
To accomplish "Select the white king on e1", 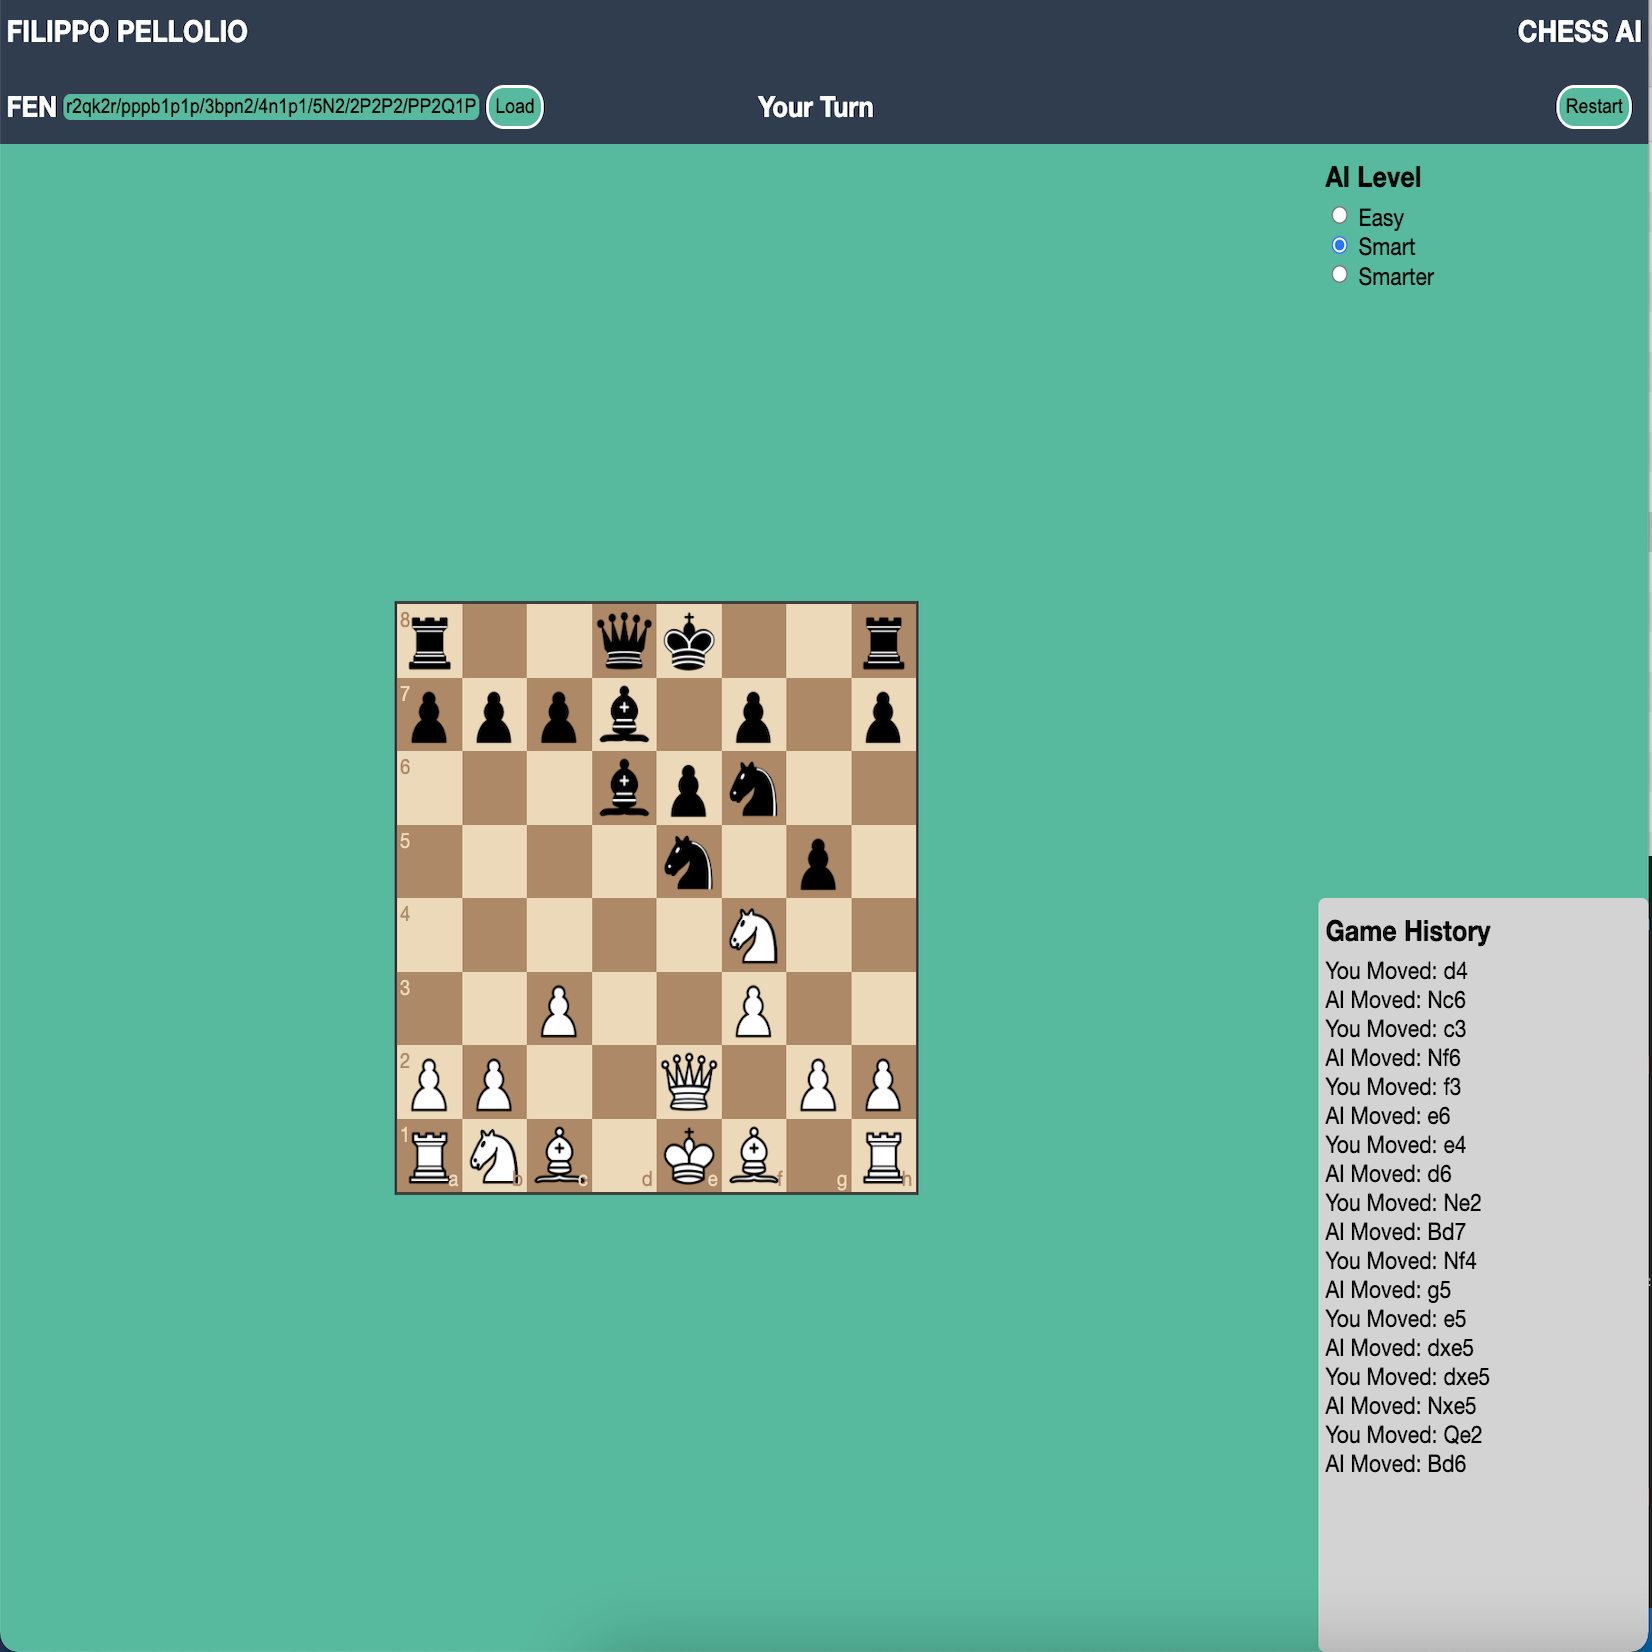I will pos(689,1156).
